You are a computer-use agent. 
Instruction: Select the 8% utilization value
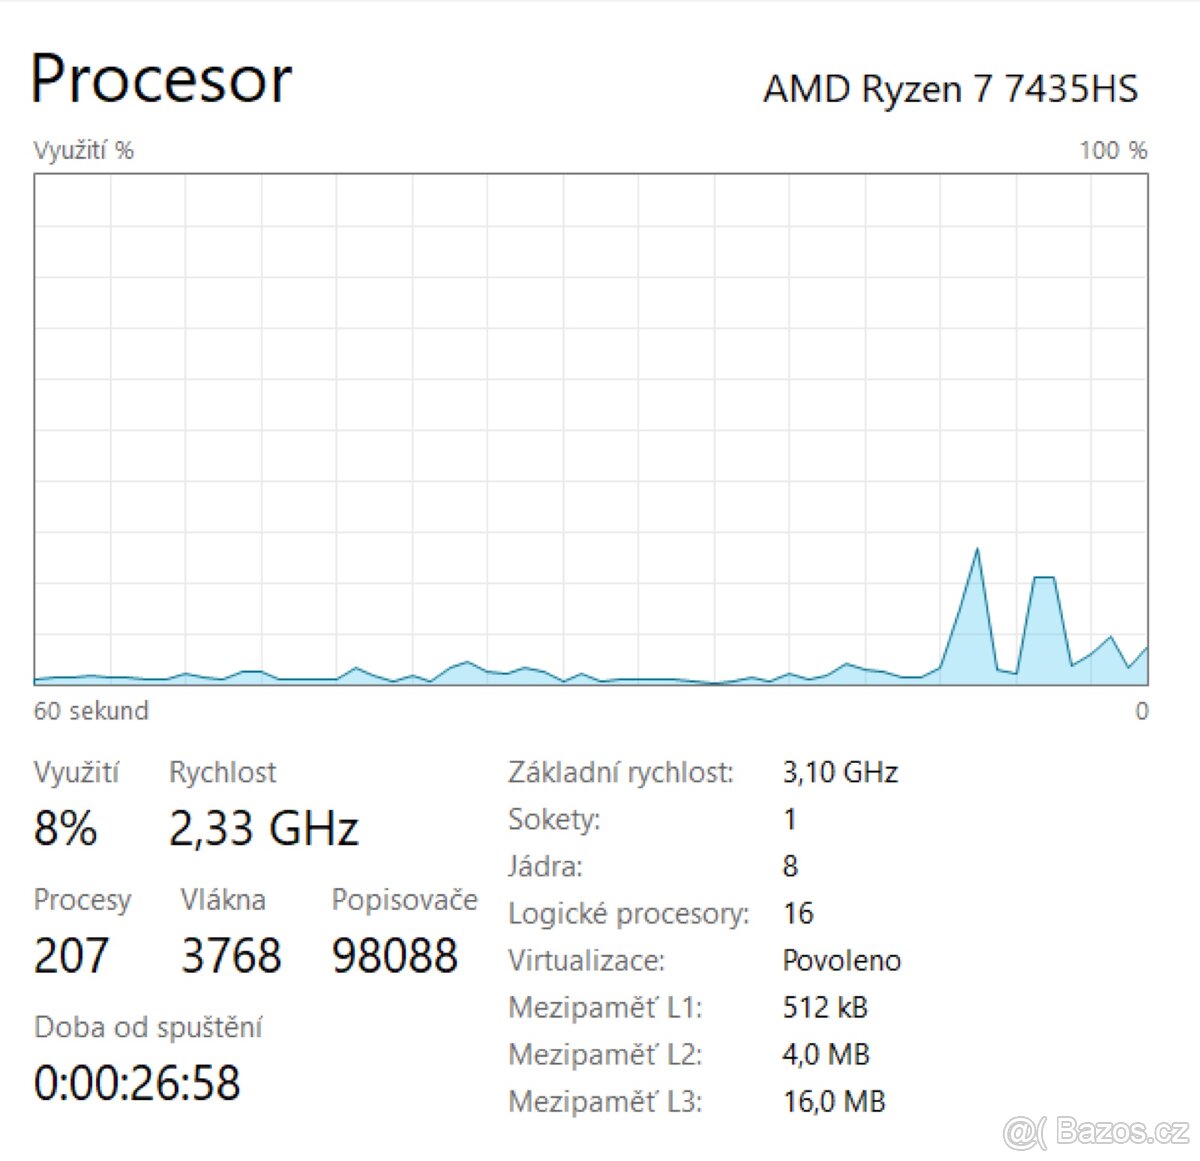66,828
